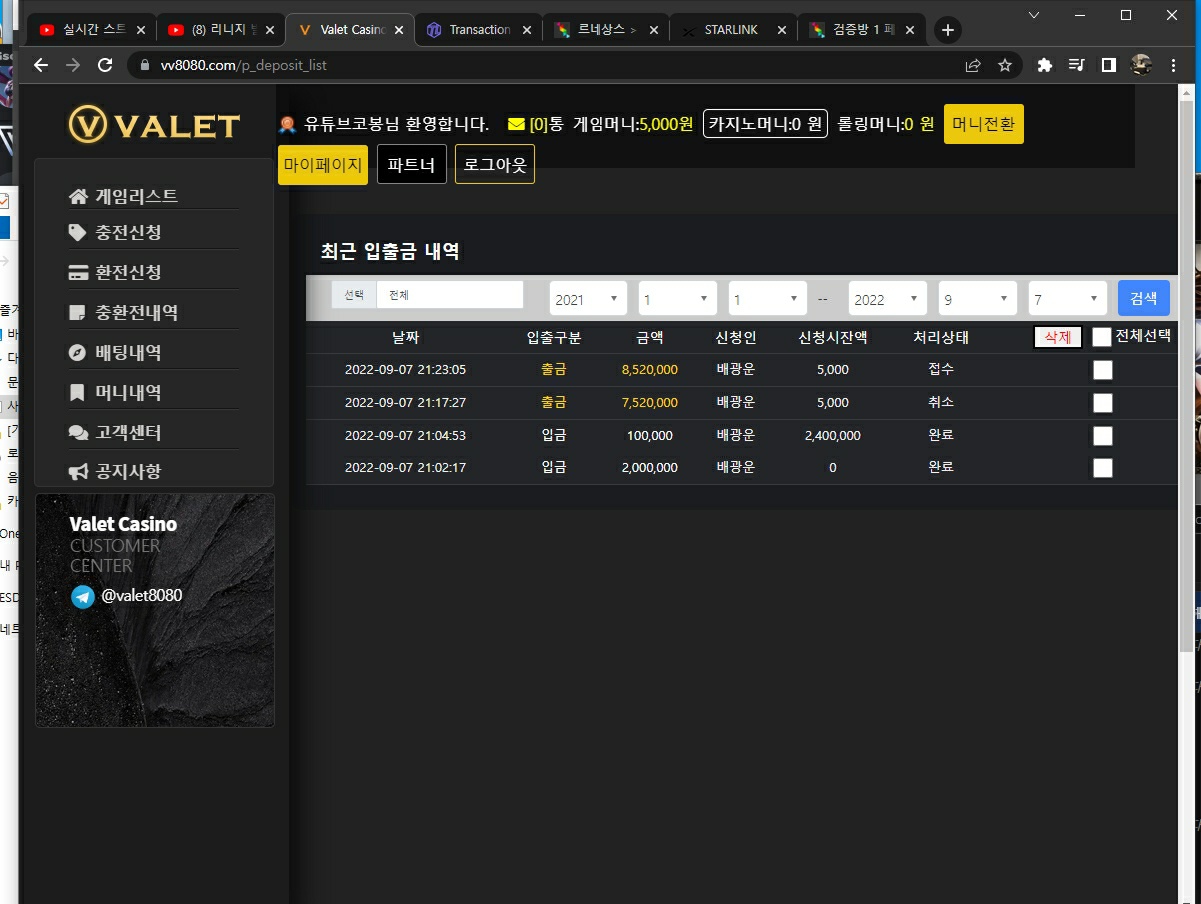Switch to the 르네상스 tab

pos(606,30)
